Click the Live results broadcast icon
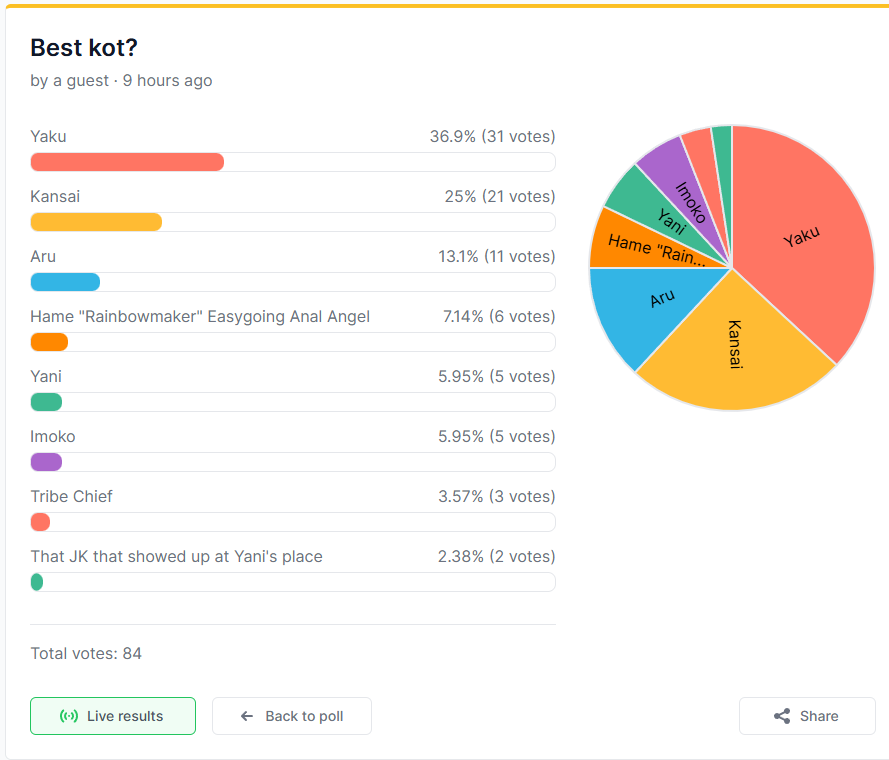This screenshot has height=760, width=889. 69,716
